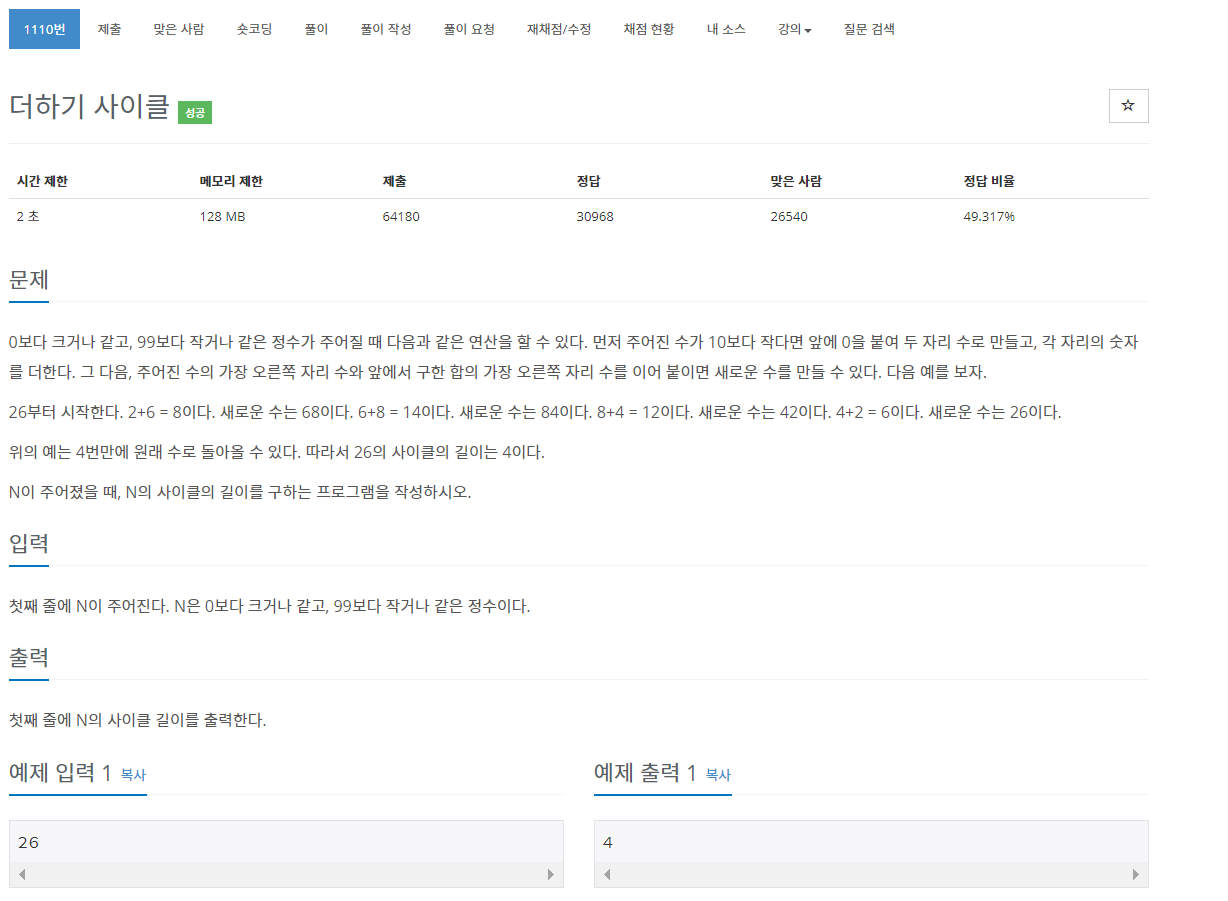The image size is (1228, 901).
Task: Open the 맞은 사람 tab
Action: [179, 29]
